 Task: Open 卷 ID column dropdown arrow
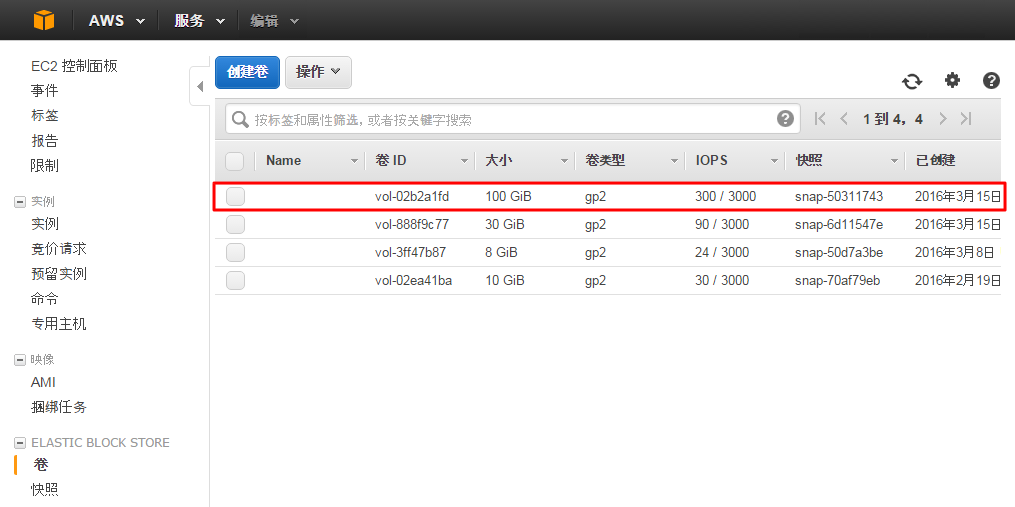pyautogui.click(x=464, y=161)
